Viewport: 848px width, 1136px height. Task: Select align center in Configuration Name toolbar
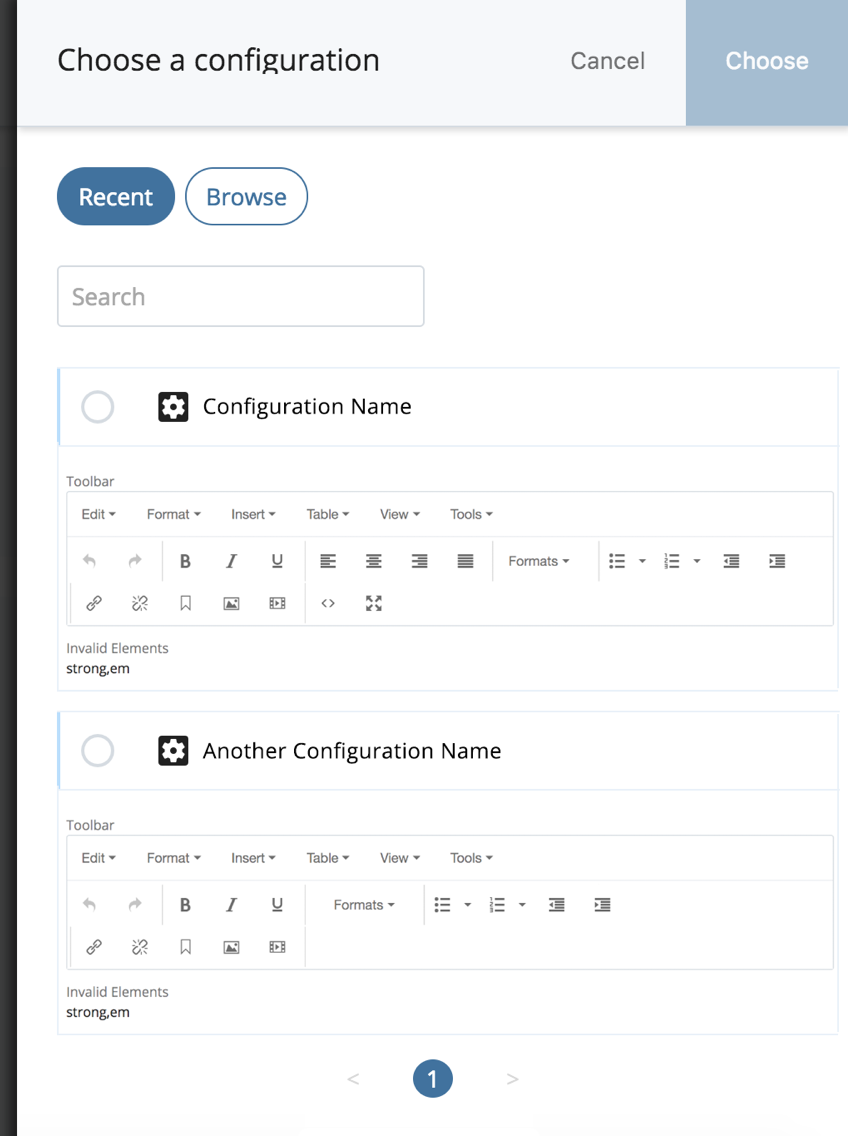(x=374, y=561)
